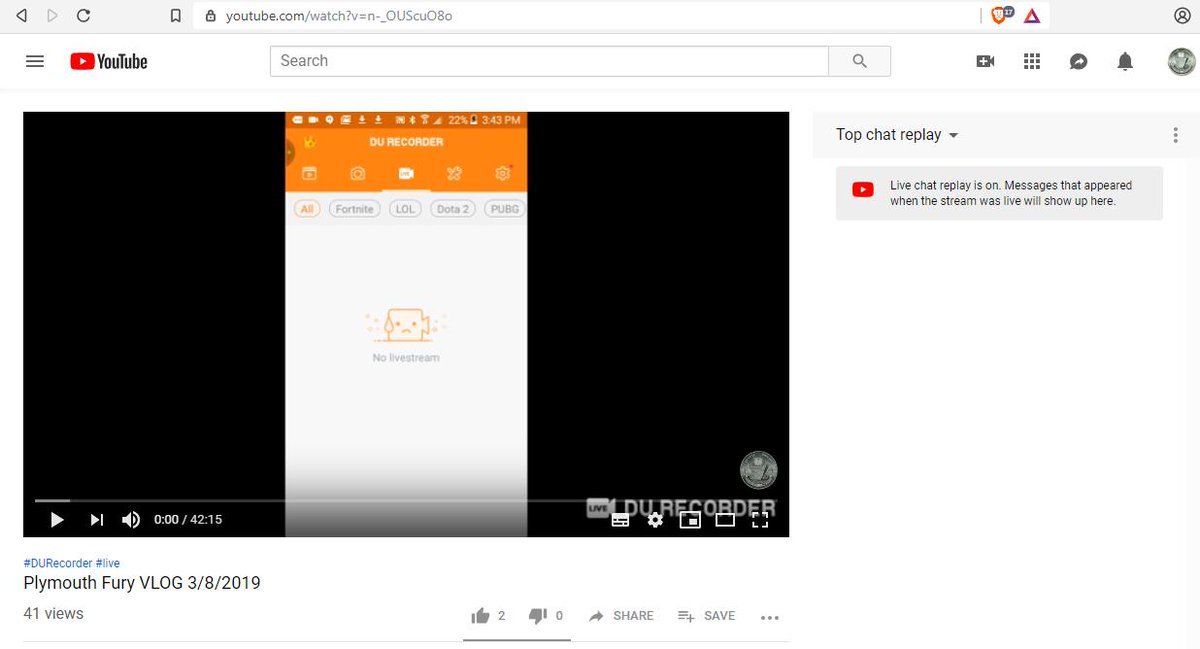Screen dimensions: 1200x649
Task: Click the video progress bar
Action: (x=406, y=500)
